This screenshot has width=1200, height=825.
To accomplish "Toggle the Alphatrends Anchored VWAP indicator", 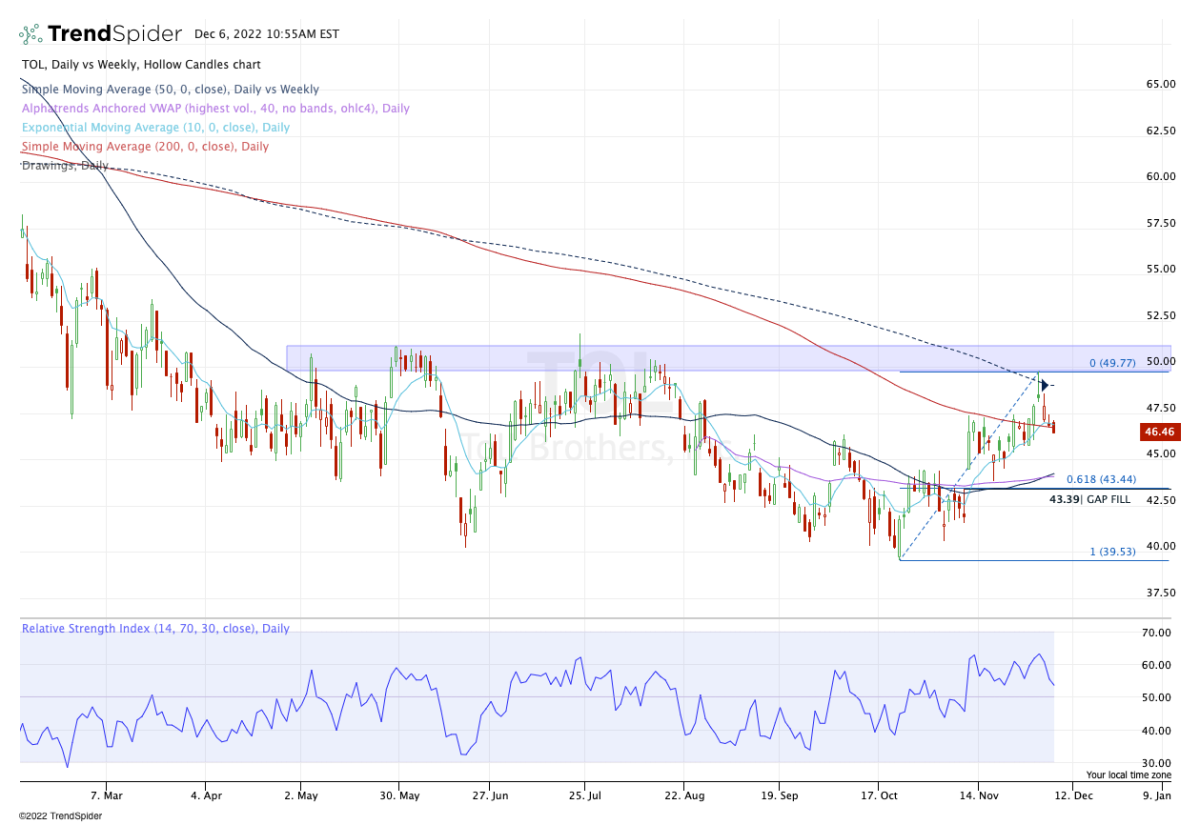I will click(x=170, y=108).
